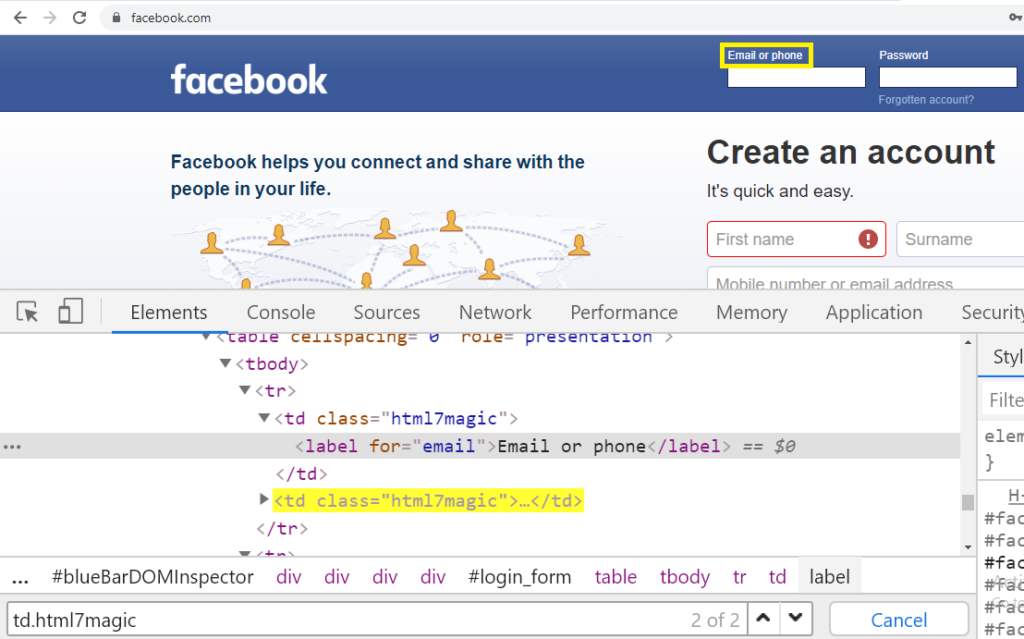Click the "Password" label text

click(903, 56)
